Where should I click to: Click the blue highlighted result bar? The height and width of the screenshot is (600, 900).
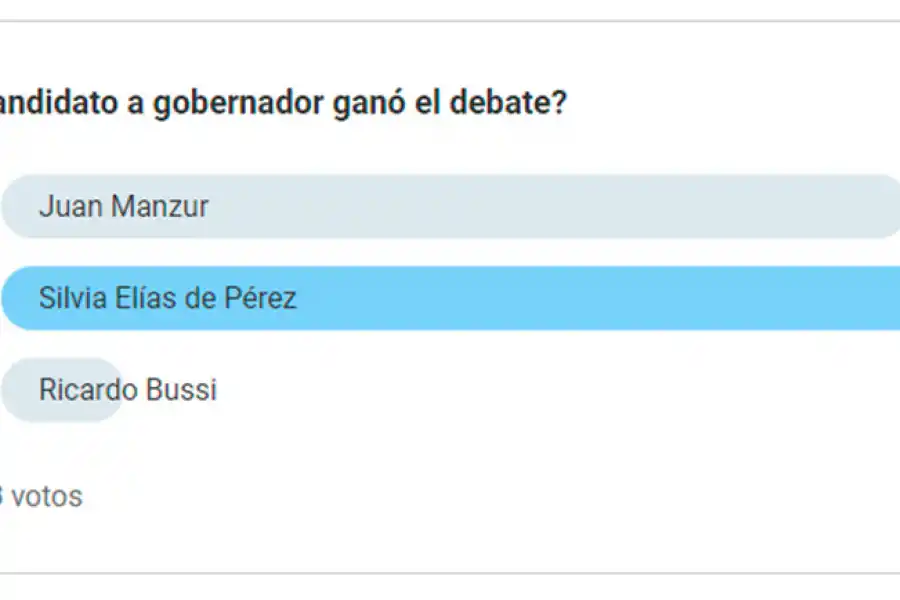pos(600,298)
